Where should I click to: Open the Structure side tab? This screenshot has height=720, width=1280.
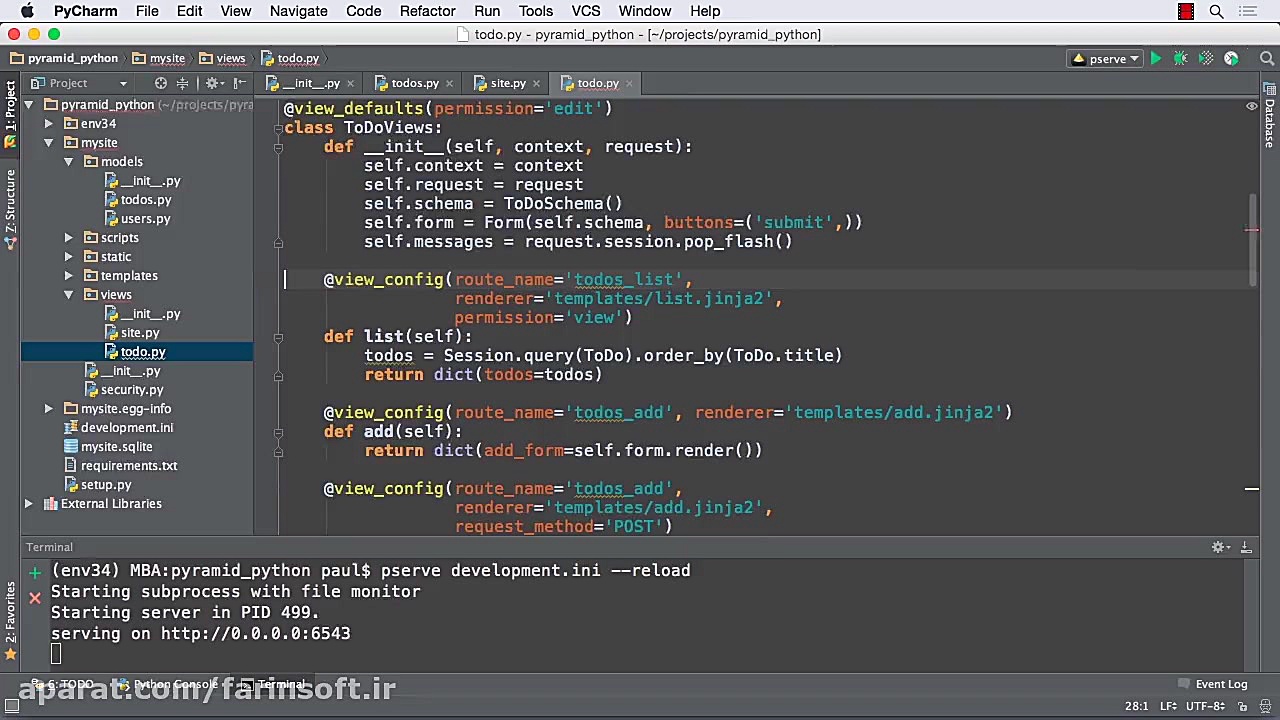(x=10, y=208)
